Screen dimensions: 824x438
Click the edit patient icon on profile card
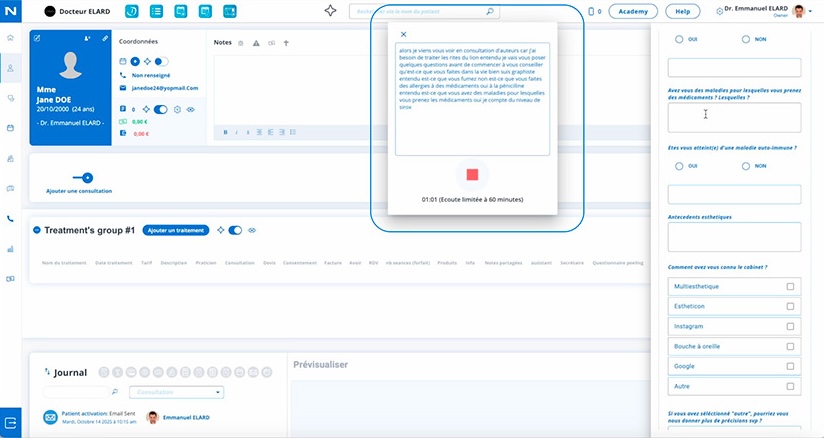(x=38, y=37)
